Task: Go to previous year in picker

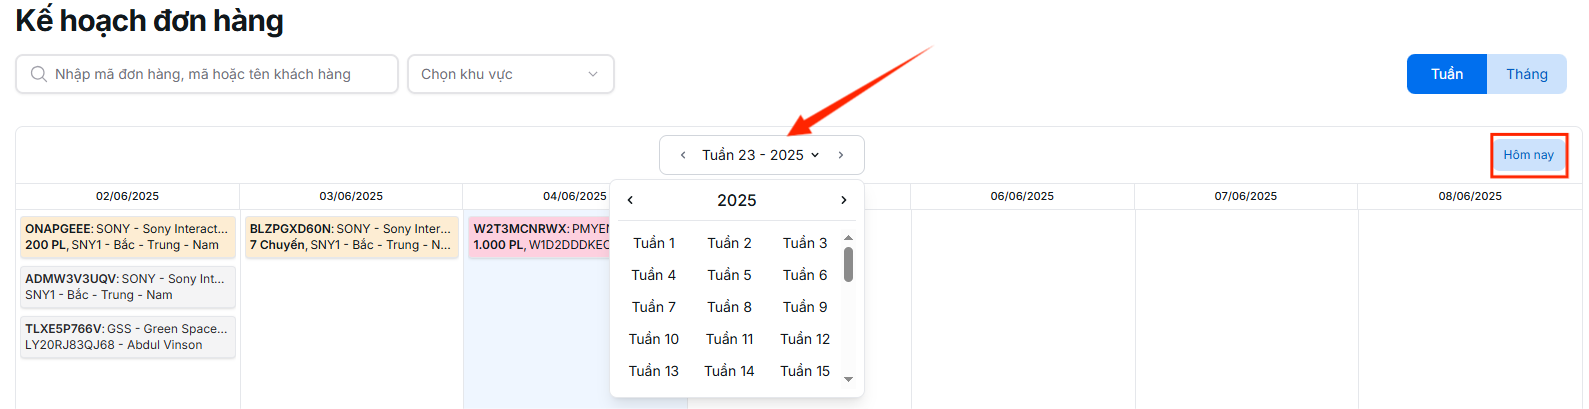Action: 630,200
